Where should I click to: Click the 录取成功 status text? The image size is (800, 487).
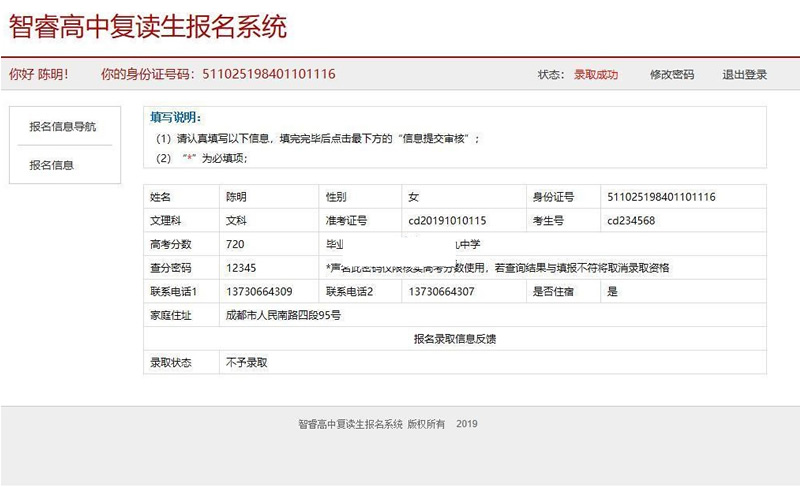pos(595,74)
